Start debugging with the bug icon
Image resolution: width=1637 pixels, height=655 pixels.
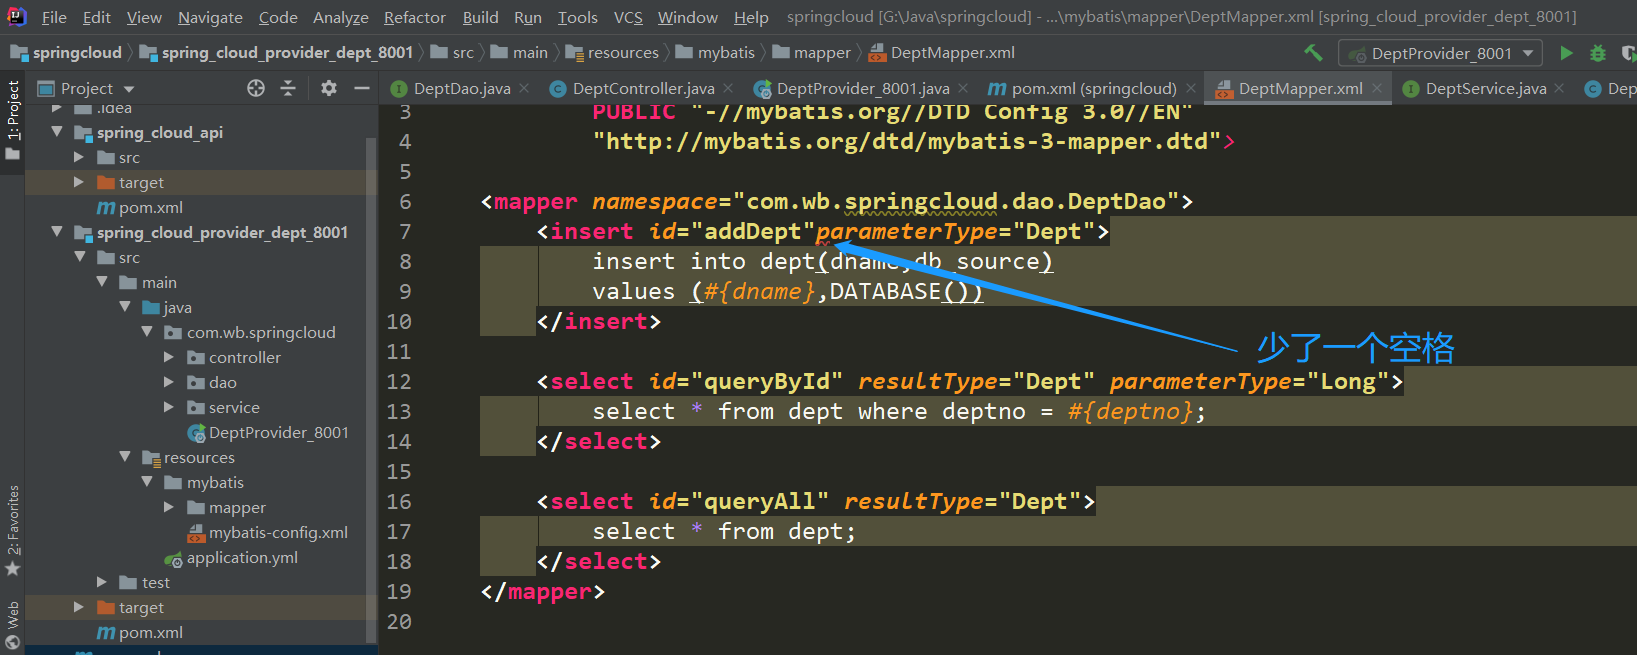1598,53
